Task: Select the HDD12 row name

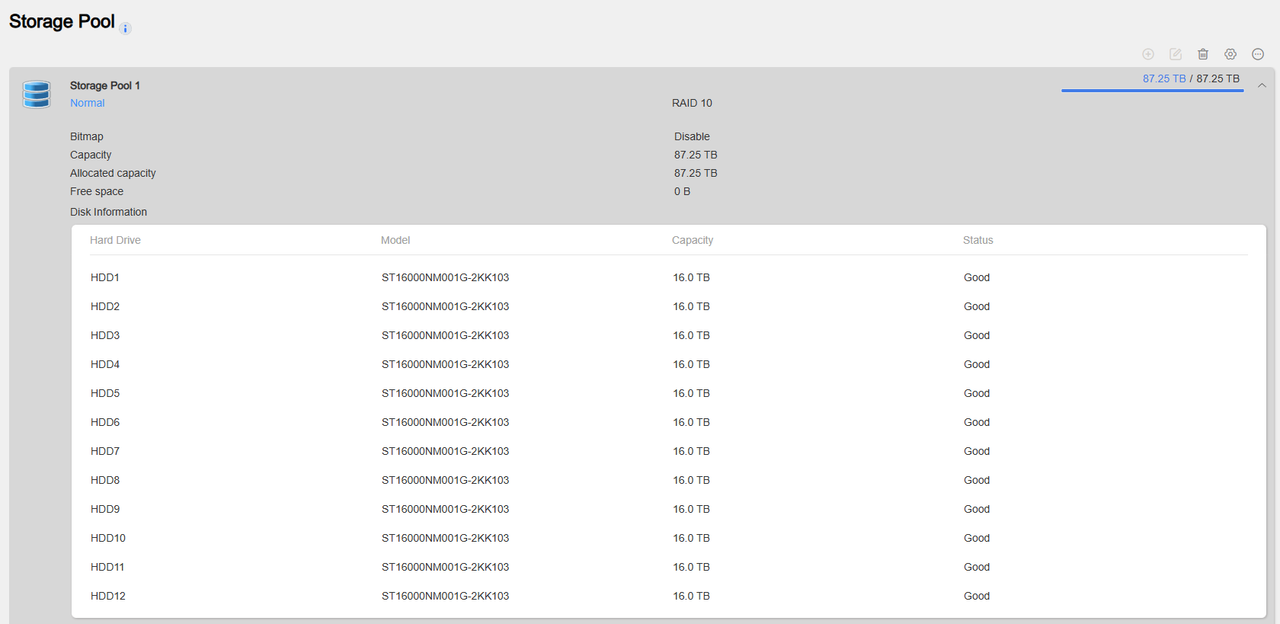Action: 108,596
